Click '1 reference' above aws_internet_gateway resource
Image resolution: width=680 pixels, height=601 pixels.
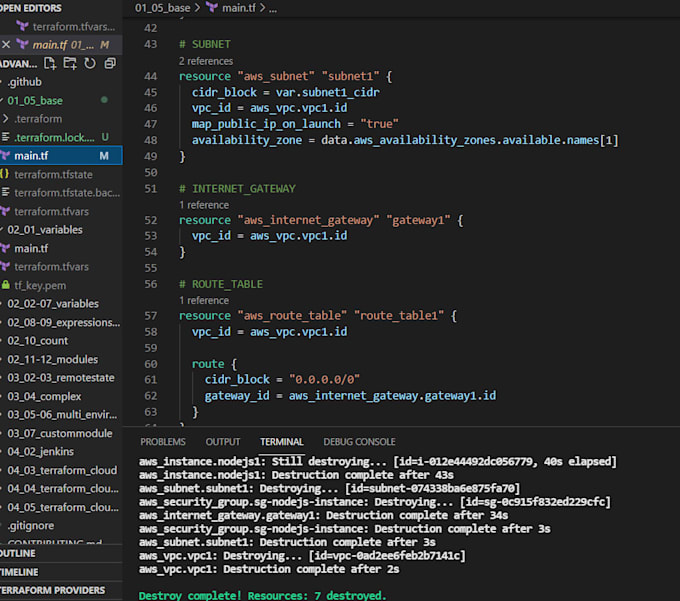click(x=204, y=205)
